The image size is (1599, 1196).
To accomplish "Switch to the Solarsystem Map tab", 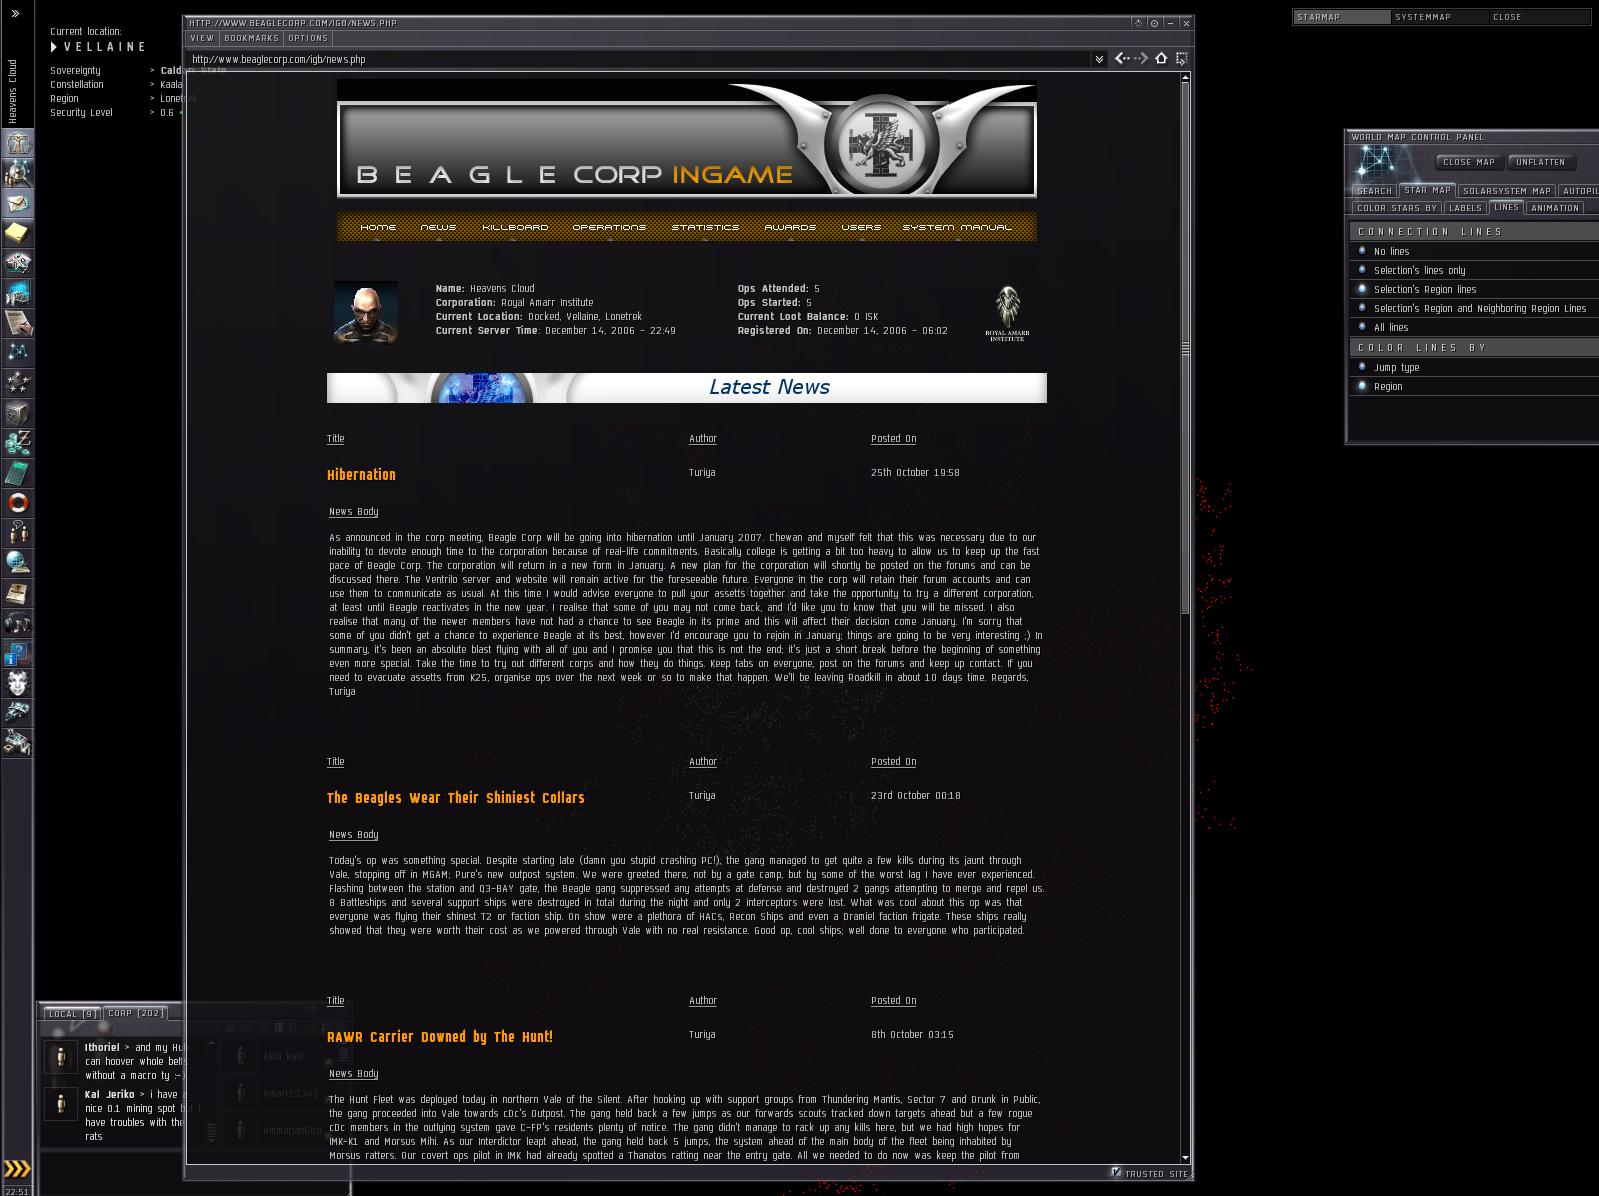I will click(x=1506, y=191).
